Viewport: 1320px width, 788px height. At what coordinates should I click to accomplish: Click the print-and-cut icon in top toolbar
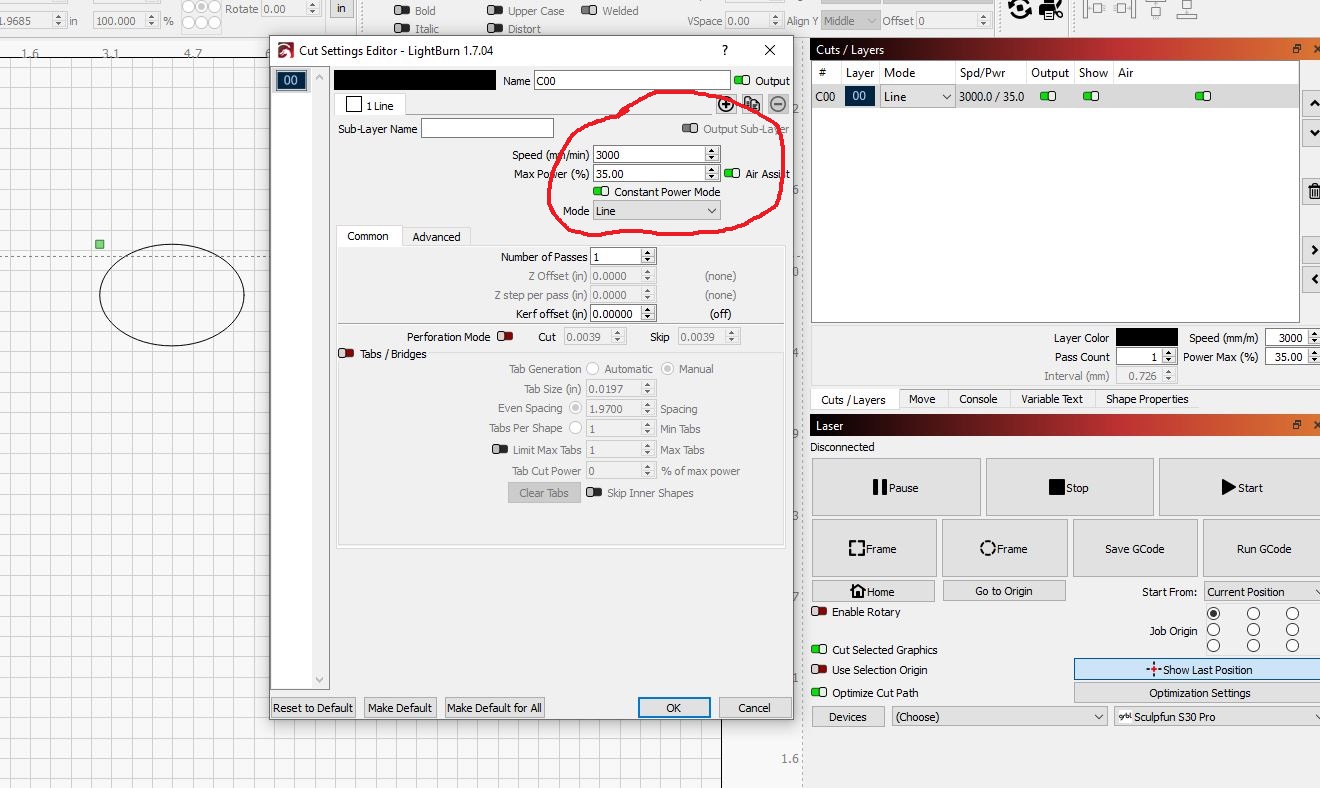tap(1051, 9)
